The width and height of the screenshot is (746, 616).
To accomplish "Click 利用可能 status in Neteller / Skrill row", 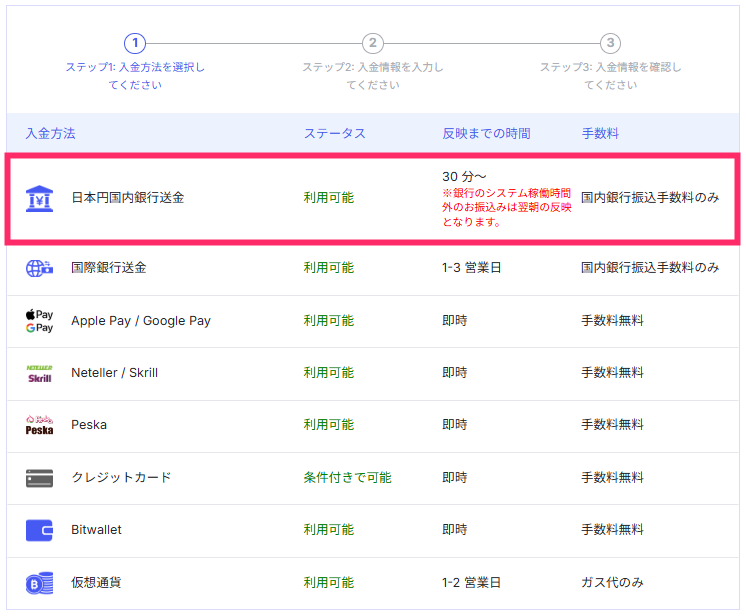I will [x=329, y=373].
